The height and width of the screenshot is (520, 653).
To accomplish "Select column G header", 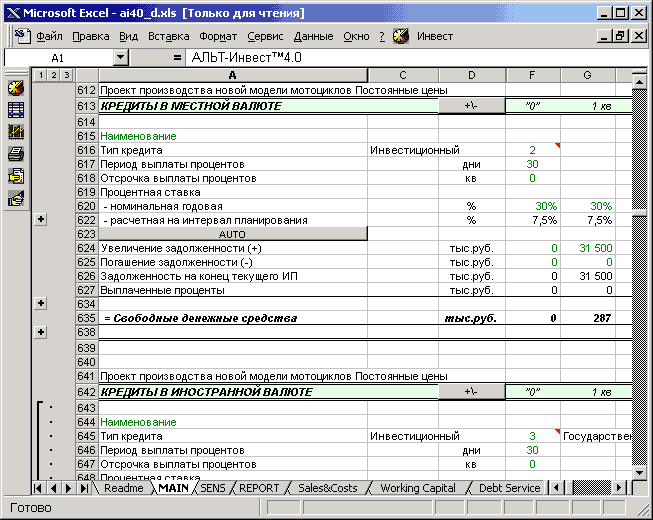I will coord(588,75).
